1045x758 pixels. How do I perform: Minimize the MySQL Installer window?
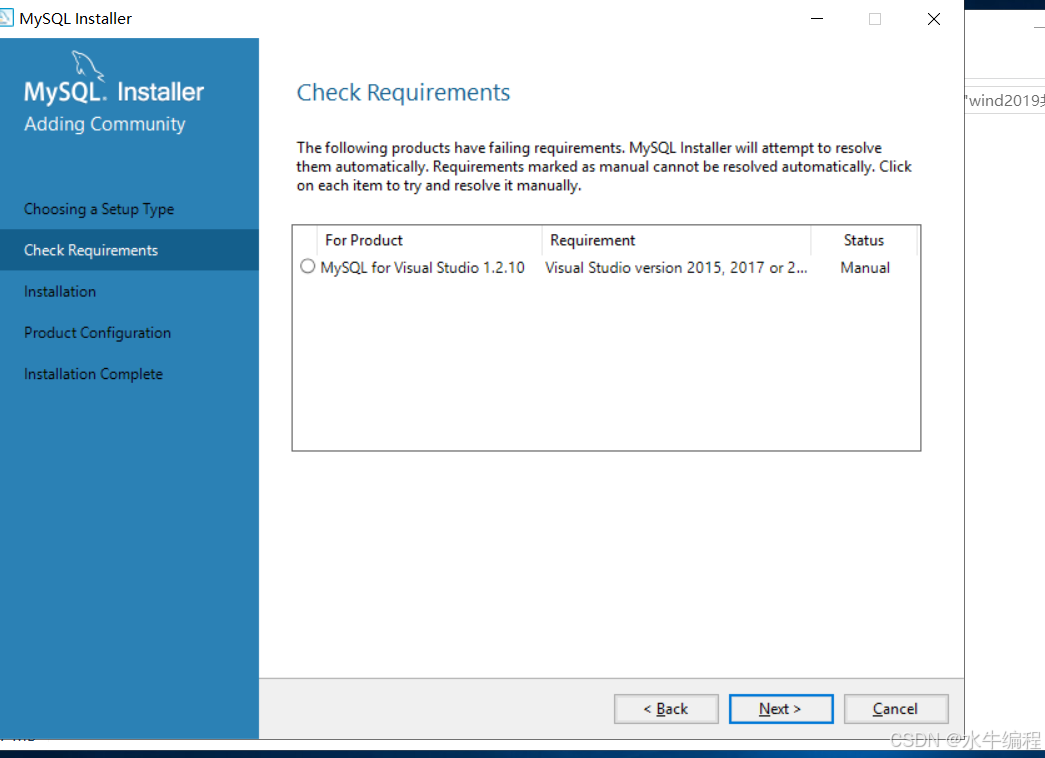pos(816,19)
